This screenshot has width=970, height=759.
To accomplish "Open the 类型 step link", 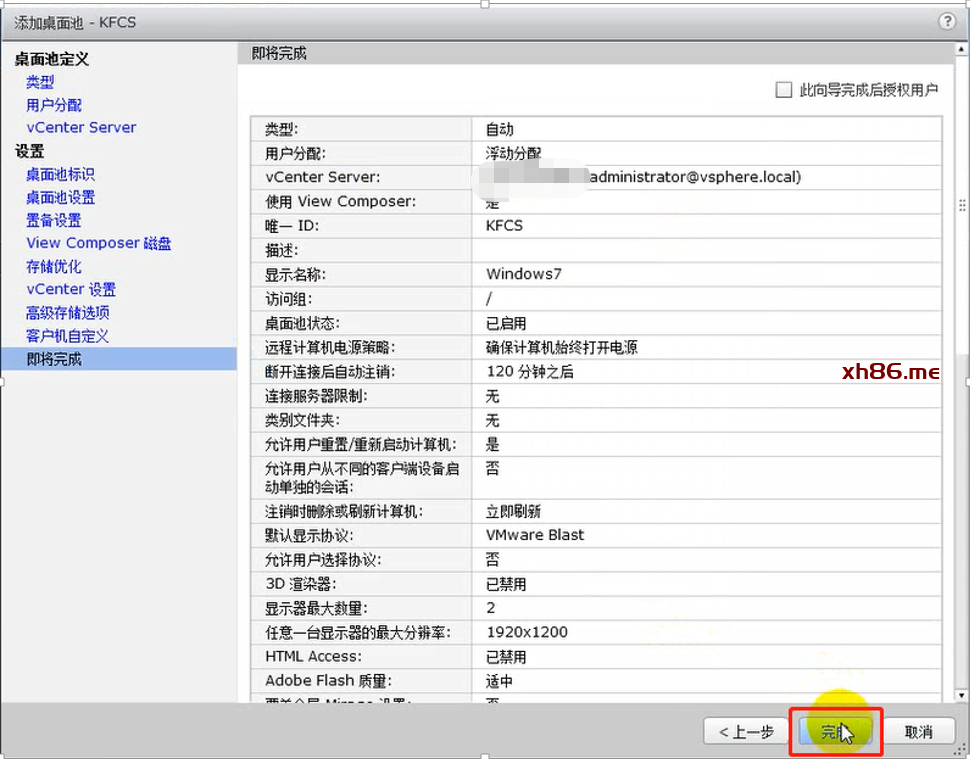I will [x=40, y=82].
